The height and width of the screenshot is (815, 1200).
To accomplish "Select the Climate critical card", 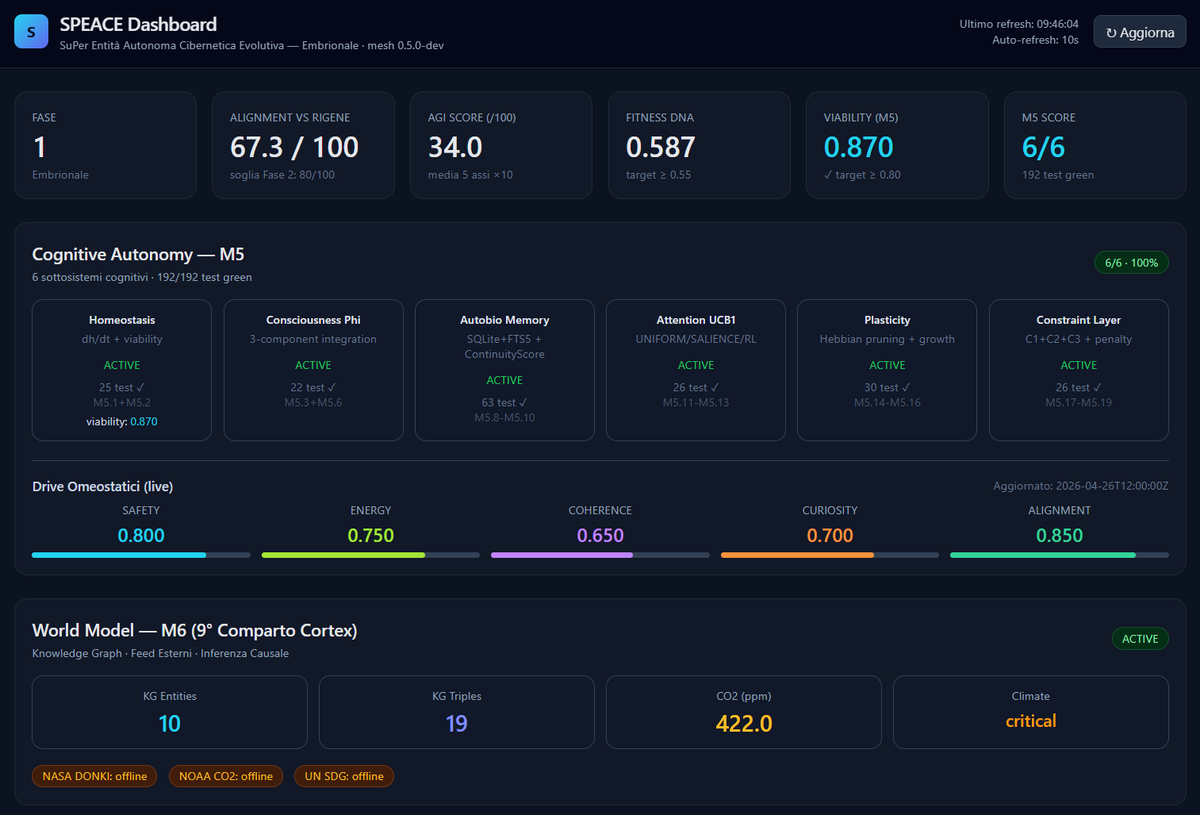I will tap(1031, 712).
